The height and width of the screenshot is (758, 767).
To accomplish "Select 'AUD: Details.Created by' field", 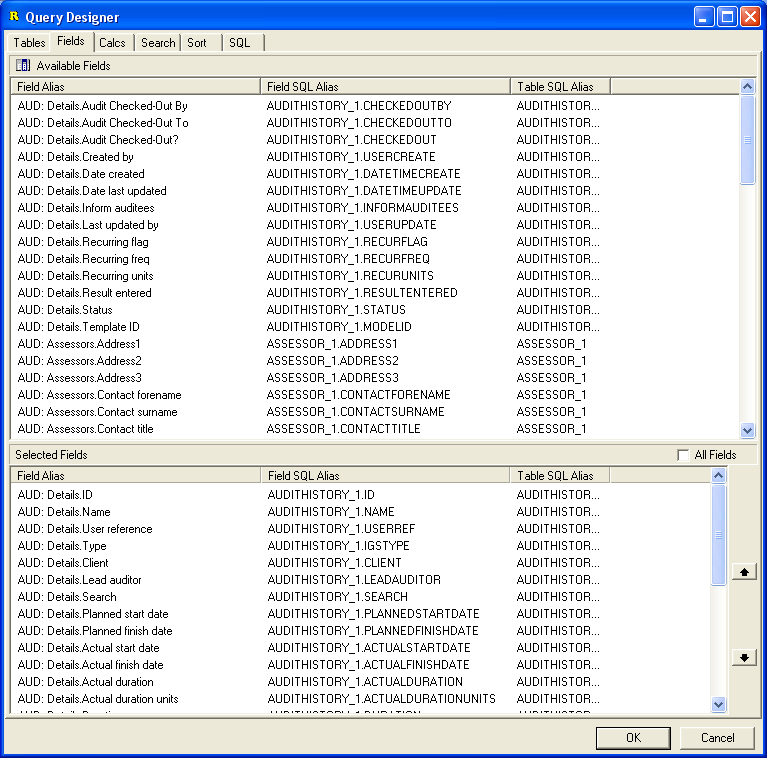I will 375,157.
